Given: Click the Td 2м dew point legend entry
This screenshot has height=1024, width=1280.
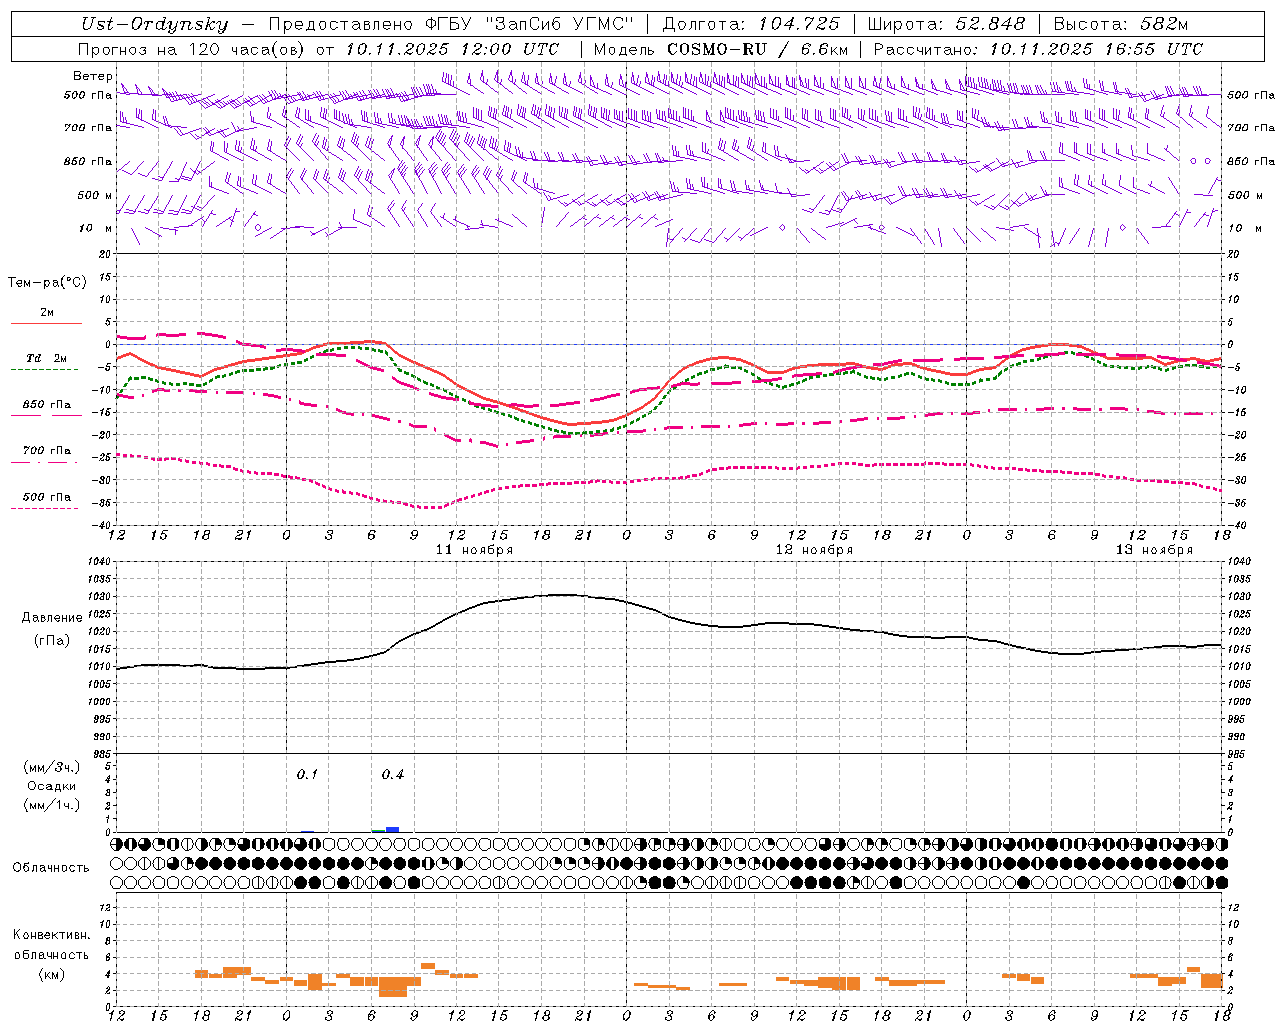Looking at the screenshot, I should pyautogui.click(x=46, y=358).
